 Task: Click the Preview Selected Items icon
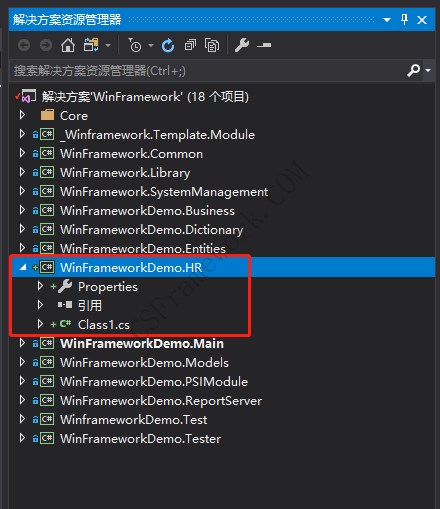pos(264,45)
